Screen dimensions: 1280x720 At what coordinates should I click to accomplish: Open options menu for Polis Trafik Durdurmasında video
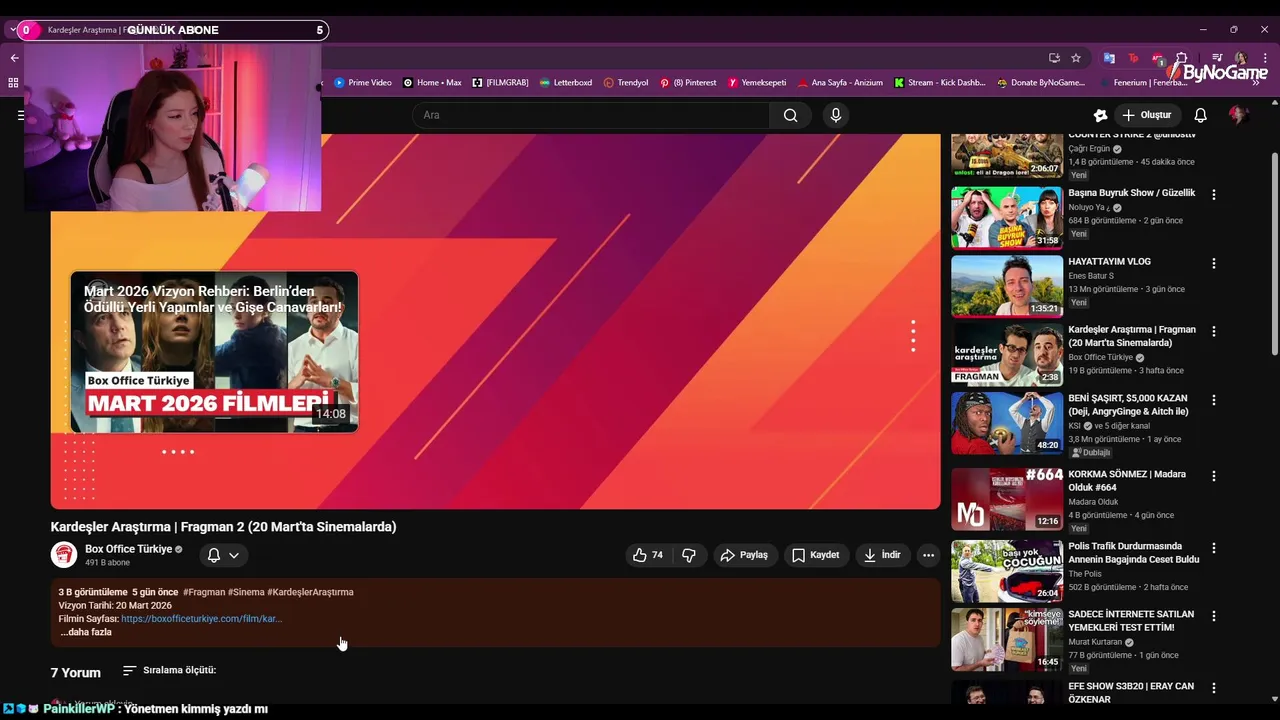[x=1214, y=549]
